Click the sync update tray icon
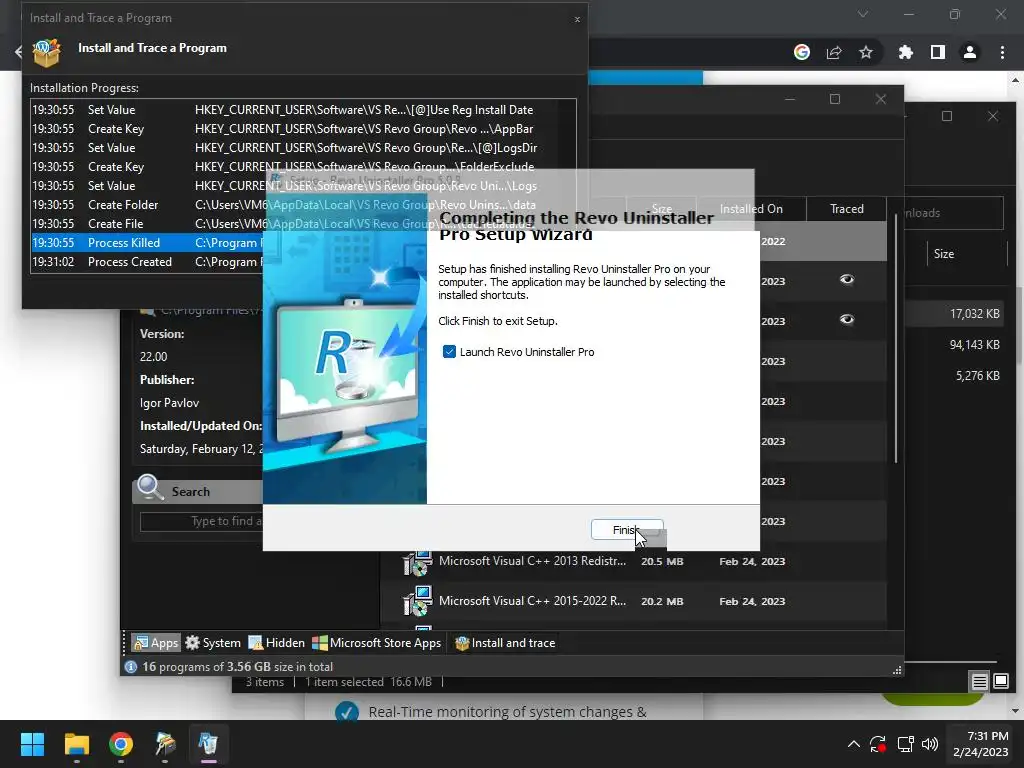The width and height of the screenshot is (1024, 768). click(878, 744)
